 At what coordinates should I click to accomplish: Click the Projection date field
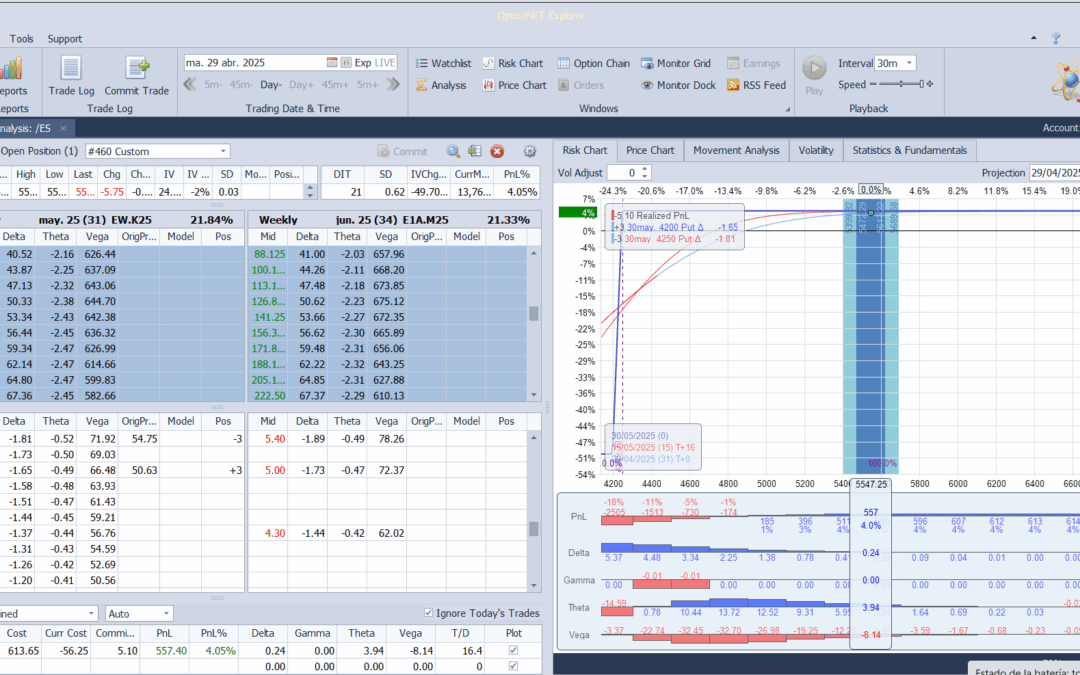pos(1054,173)
